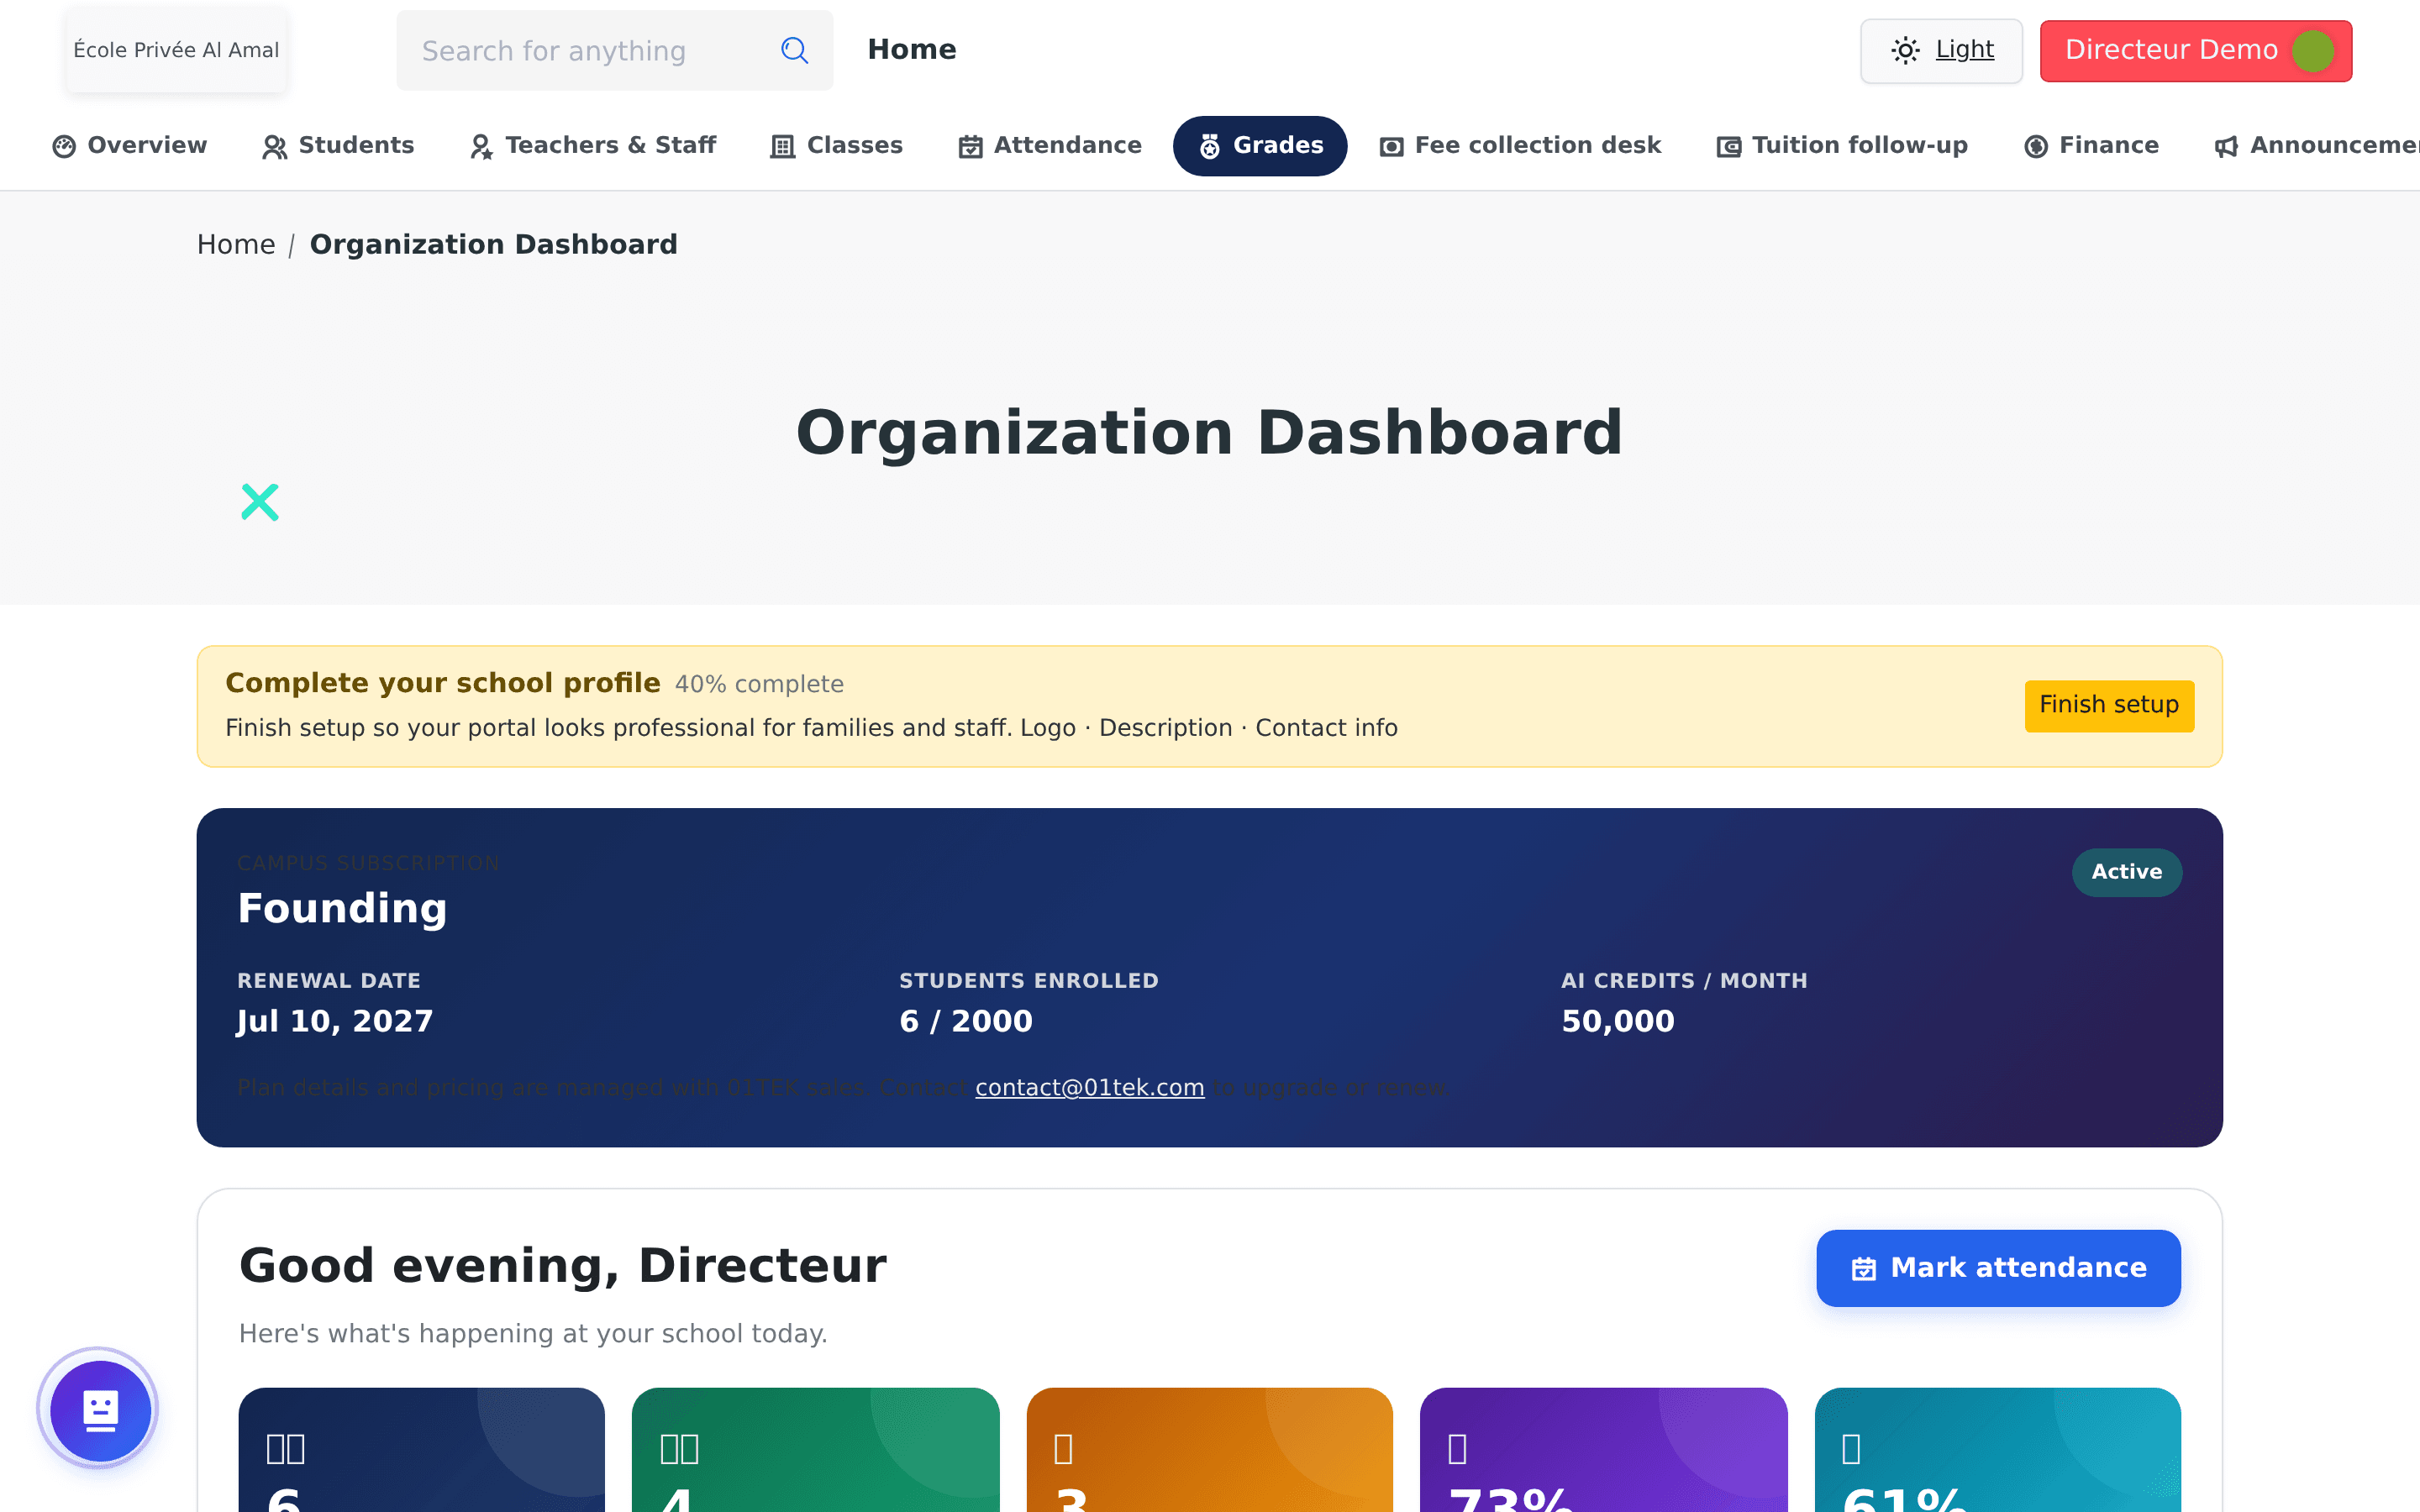Click the Home breadcrumb link
Viewport: 2420px width, 1512px height.
coord(236,245)
